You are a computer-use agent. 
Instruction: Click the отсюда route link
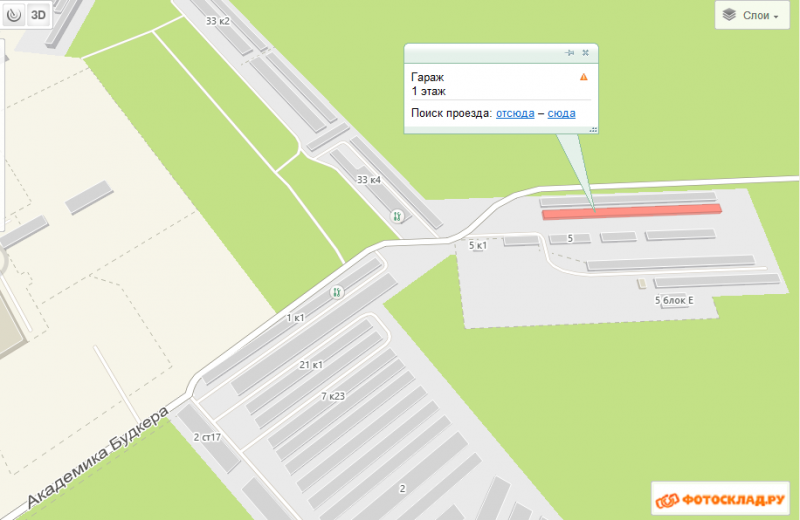point(515,113)
